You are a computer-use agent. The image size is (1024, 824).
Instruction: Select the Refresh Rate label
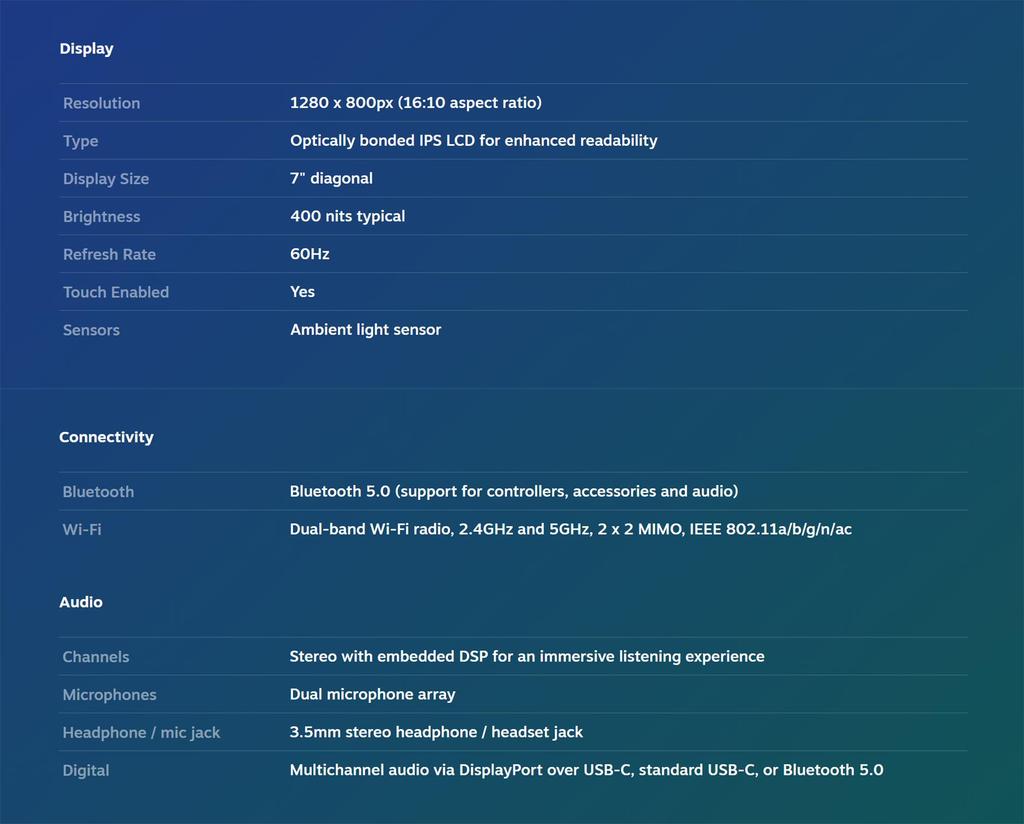(109, 255)
